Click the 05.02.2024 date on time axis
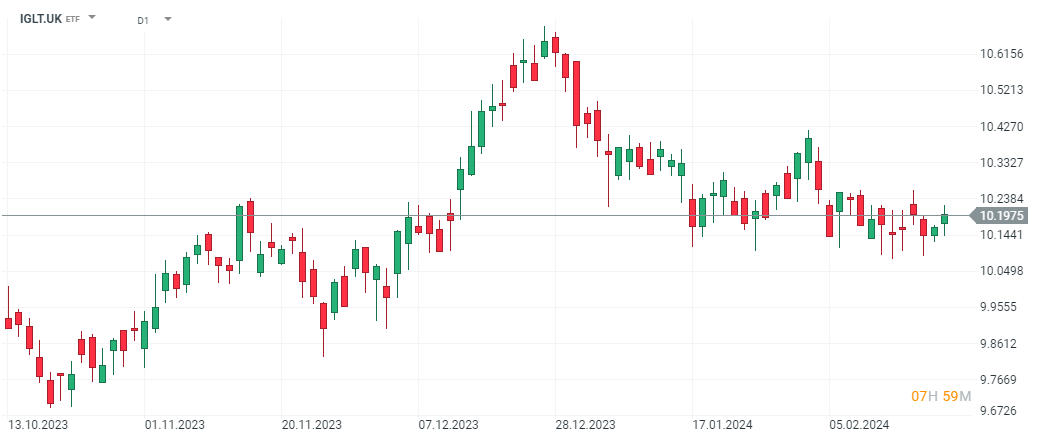Screen dimensions: 1040x441 [859, 424]
